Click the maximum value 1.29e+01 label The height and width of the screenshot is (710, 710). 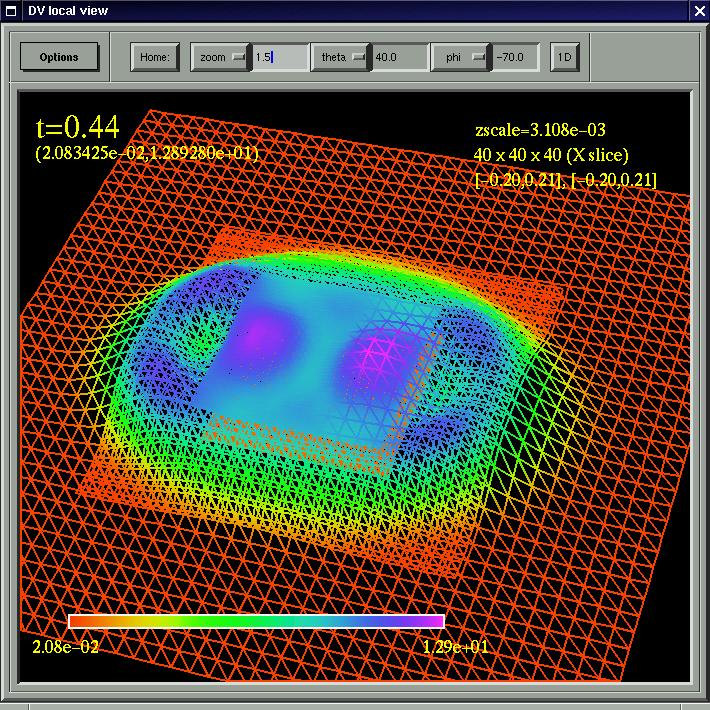456,647
